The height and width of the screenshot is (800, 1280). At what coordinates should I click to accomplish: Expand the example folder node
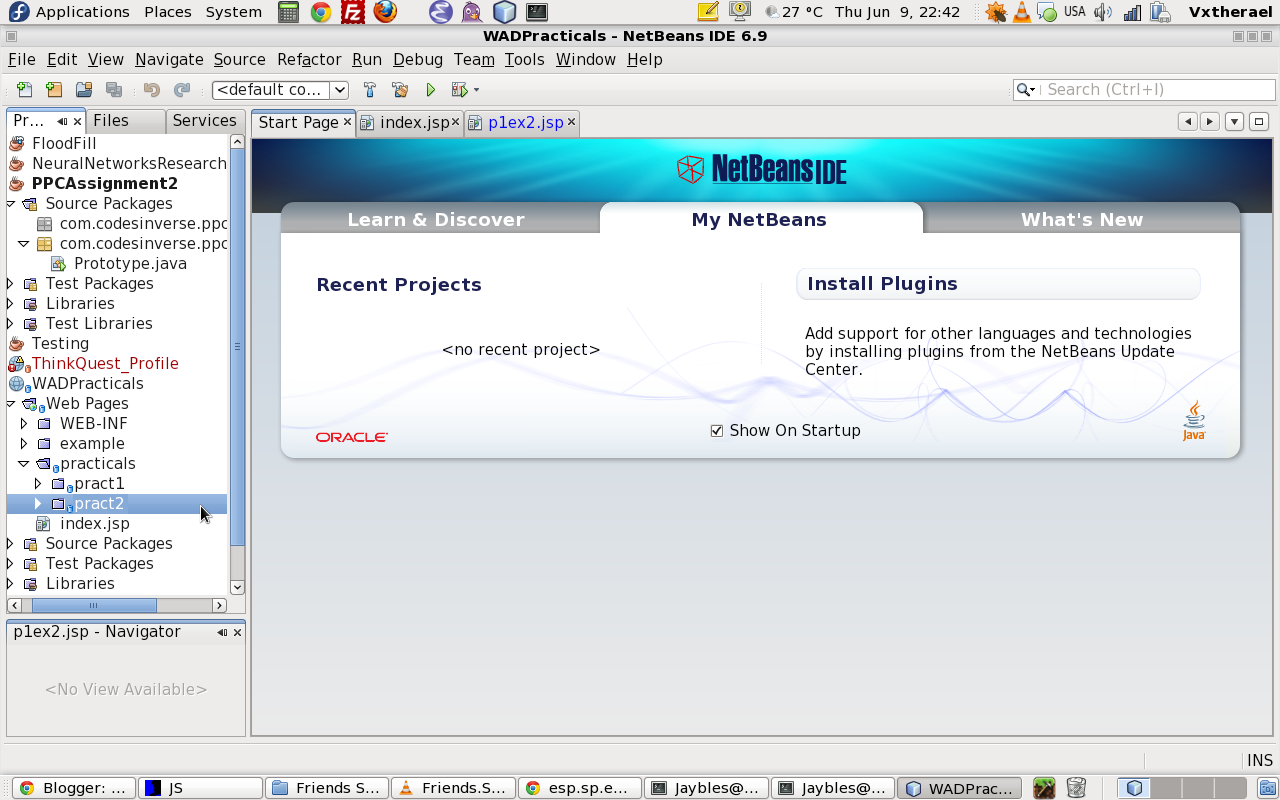25,443
